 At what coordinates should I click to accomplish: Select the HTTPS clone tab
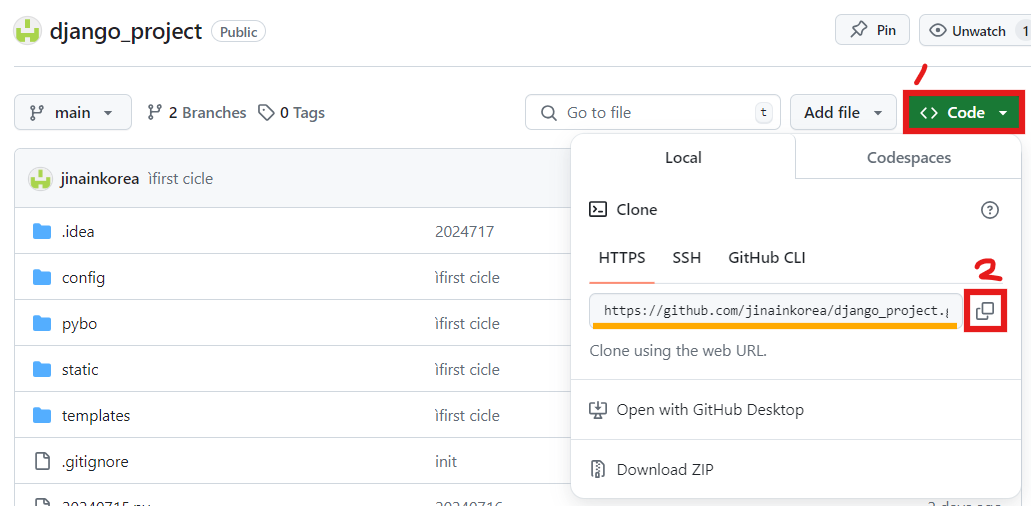pyautogui.click(x=622, y=258)
